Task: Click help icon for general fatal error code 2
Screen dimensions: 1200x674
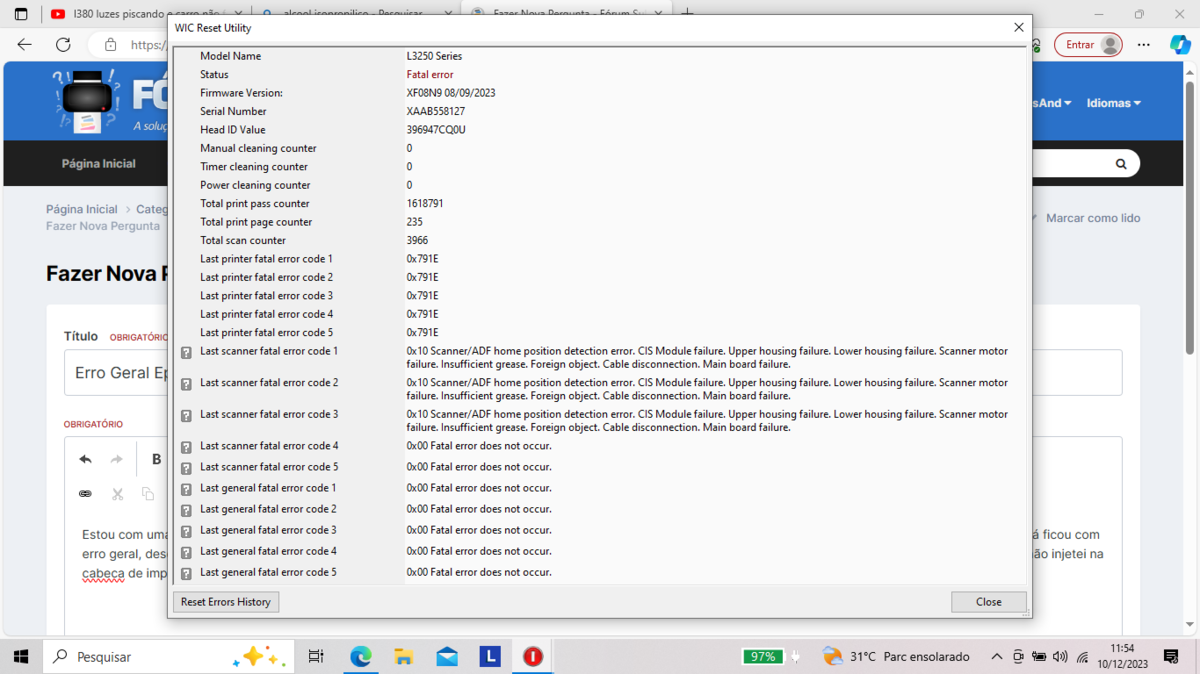Action: tap(186, 511)
